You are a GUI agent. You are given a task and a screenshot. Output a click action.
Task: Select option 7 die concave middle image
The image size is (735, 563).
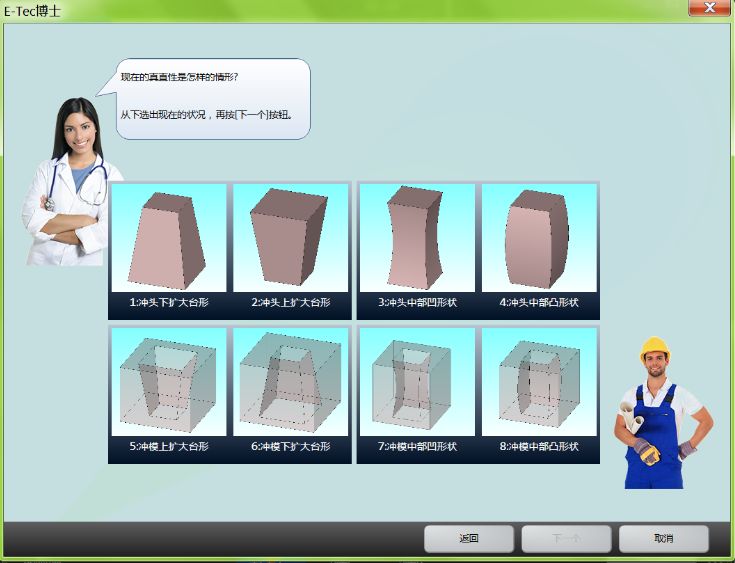point(417,382)
